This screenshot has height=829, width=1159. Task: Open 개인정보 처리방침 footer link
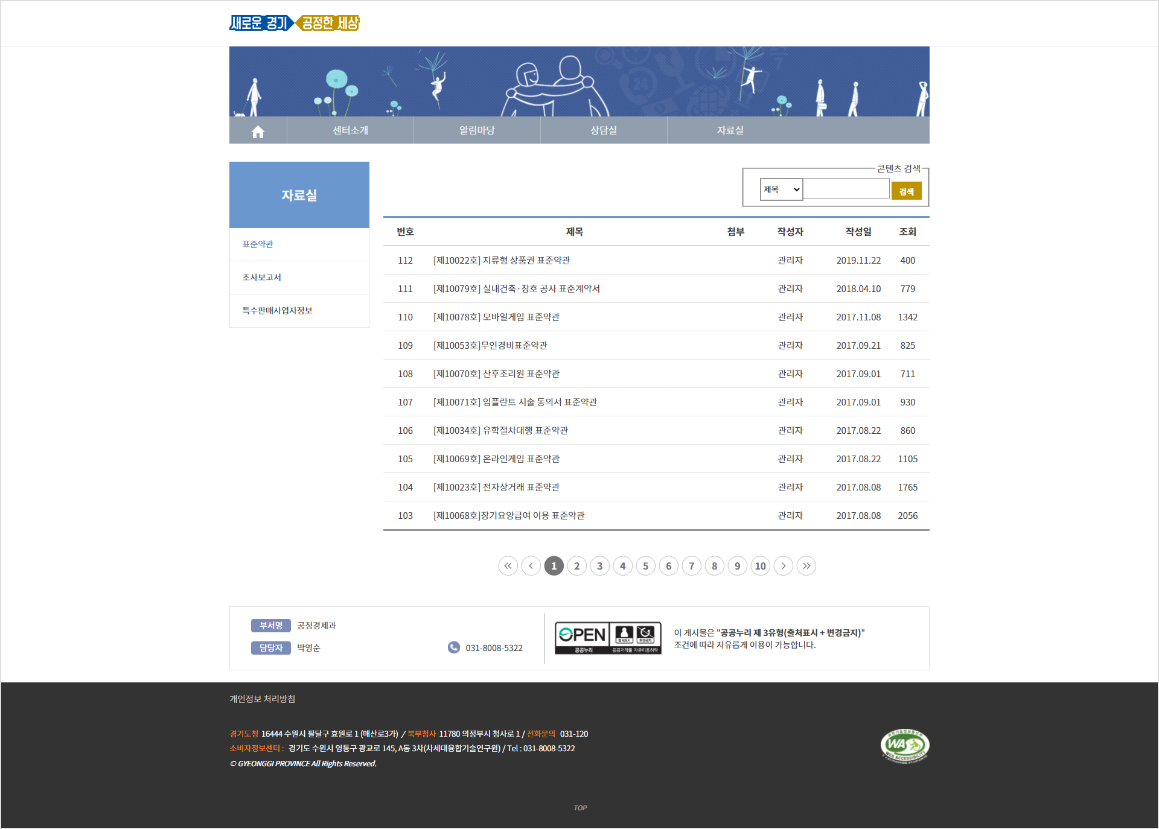(x=262, y=699)
